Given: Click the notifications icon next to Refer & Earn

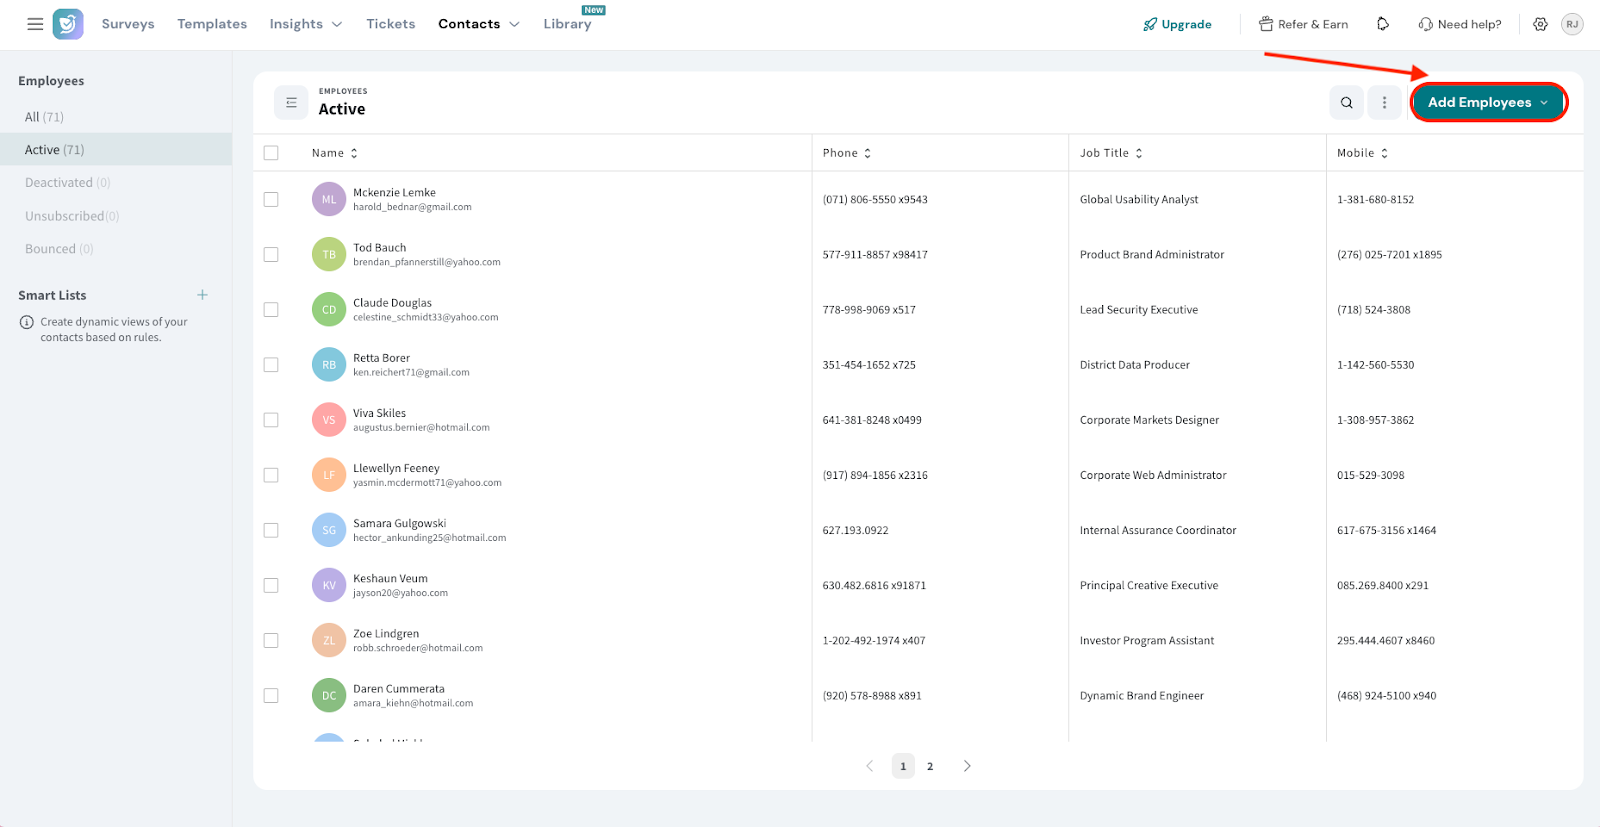Looking at the screenshot, I should click(x=1383, y=24).
